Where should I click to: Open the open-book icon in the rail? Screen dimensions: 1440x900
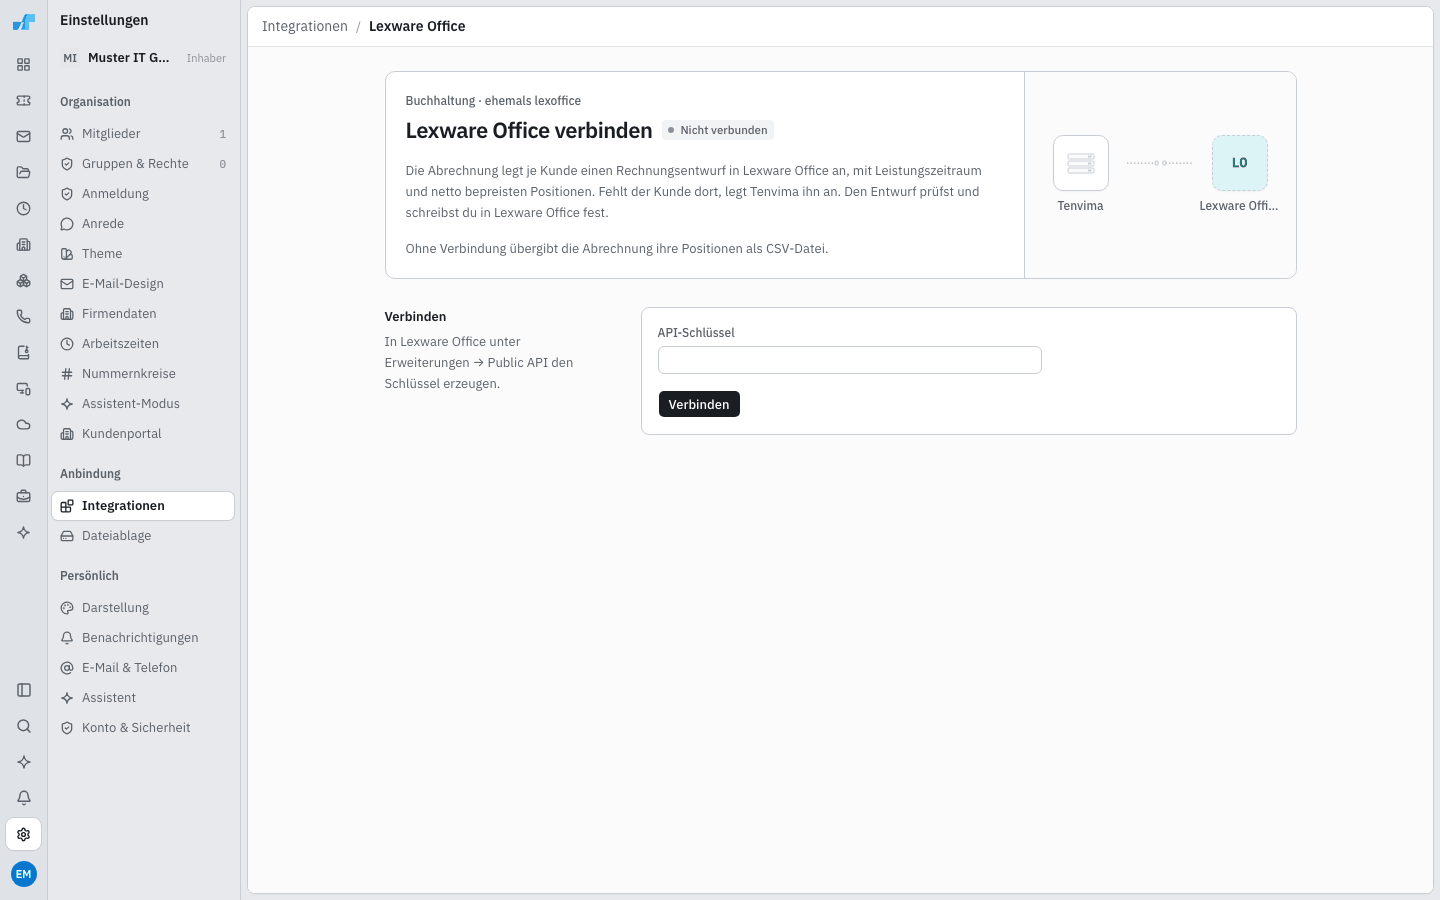[x=23, y=461]
